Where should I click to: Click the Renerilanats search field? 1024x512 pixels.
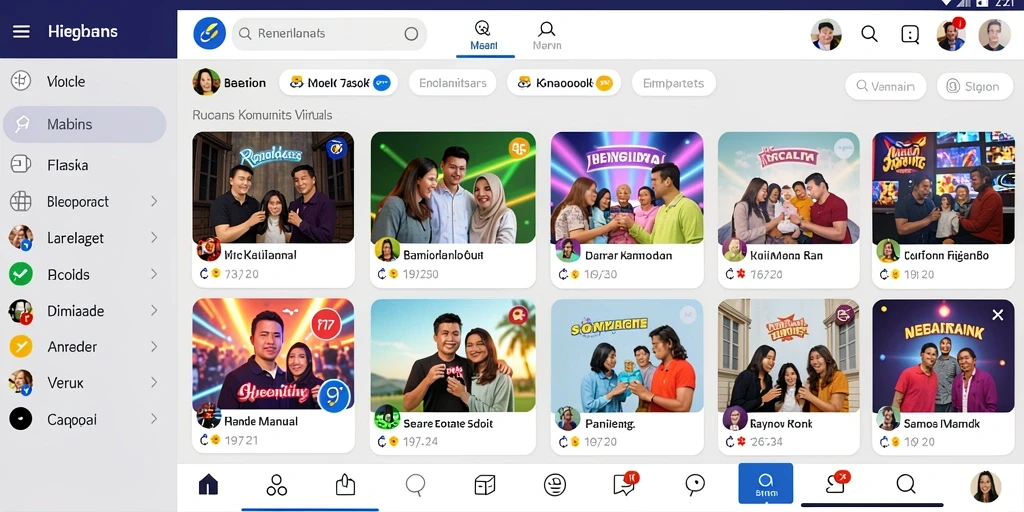point(329,33)
